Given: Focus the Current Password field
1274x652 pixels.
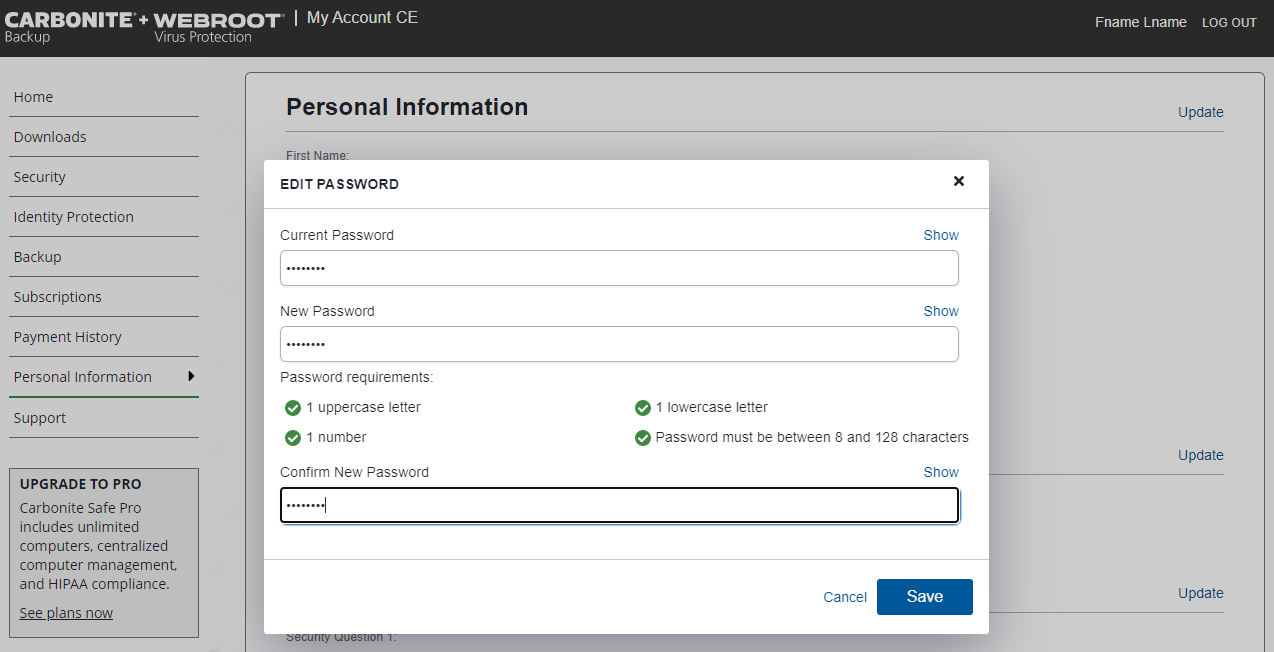Looking at the screenshot, I should pyautogui.click(x=619, y=268).
